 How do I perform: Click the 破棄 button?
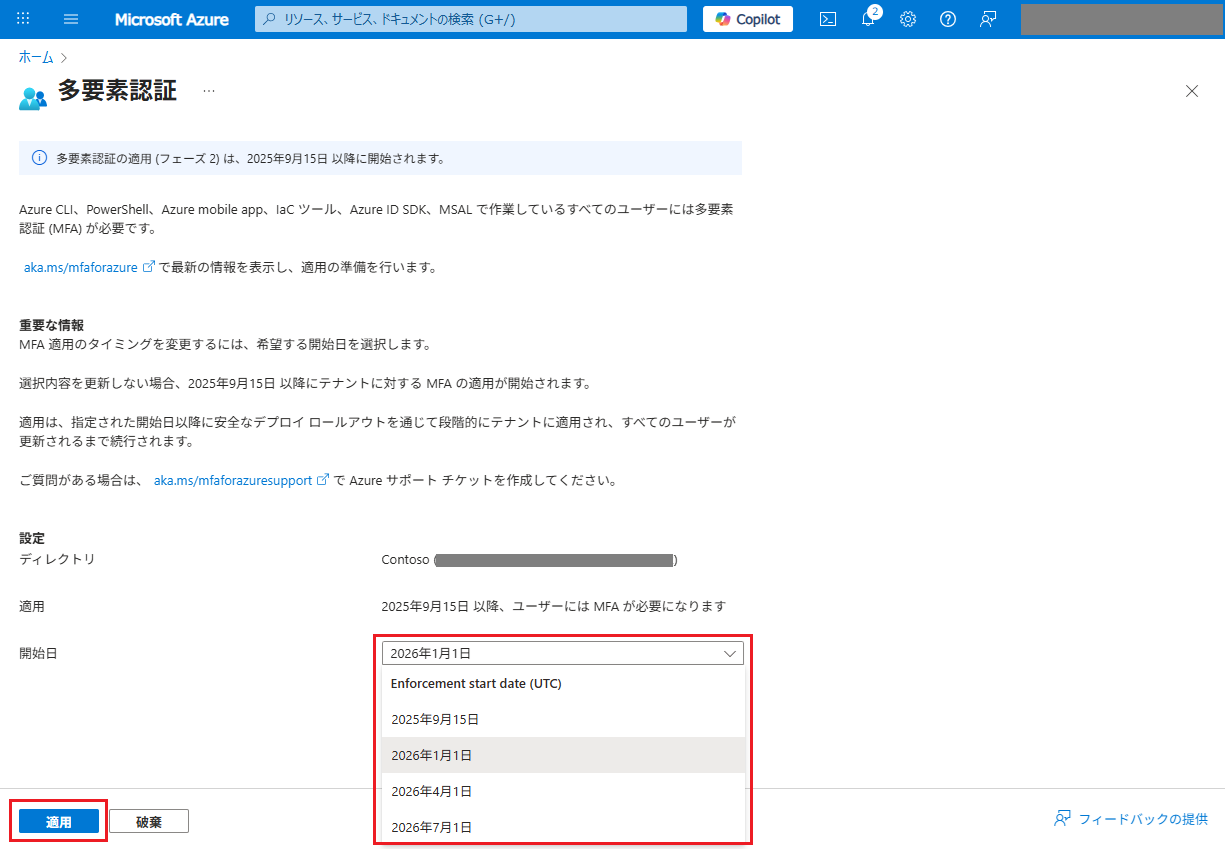(148, 819)
